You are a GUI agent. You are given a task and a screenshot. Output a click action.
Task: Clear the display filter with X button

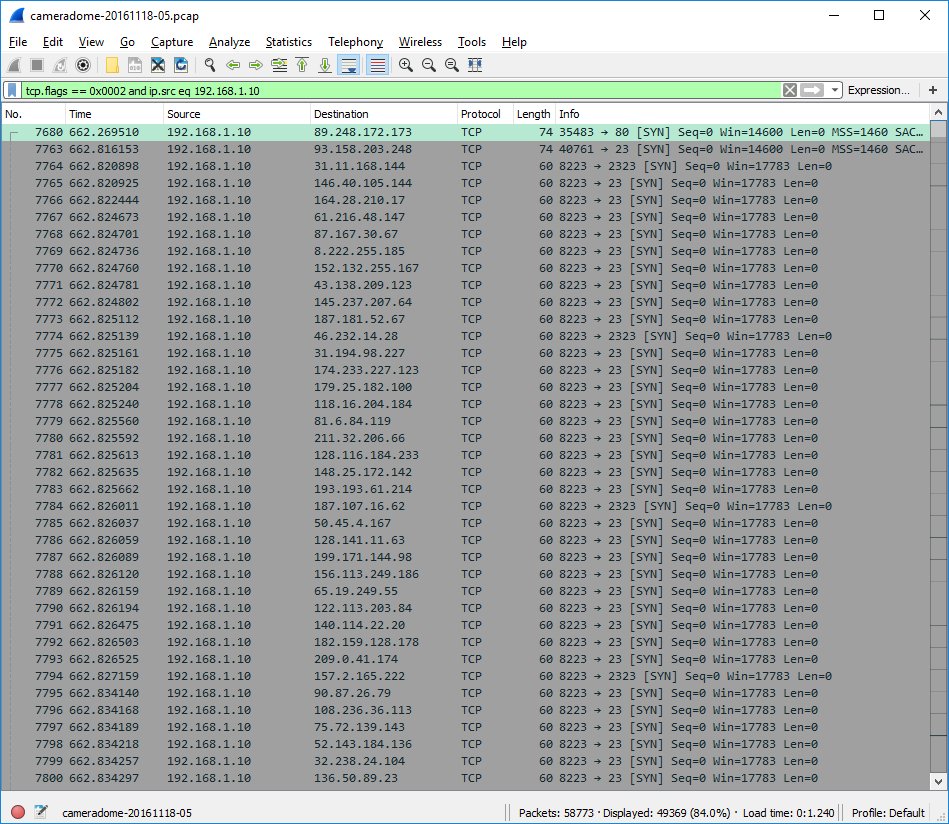pyautogui.click(x=790, y=90)
